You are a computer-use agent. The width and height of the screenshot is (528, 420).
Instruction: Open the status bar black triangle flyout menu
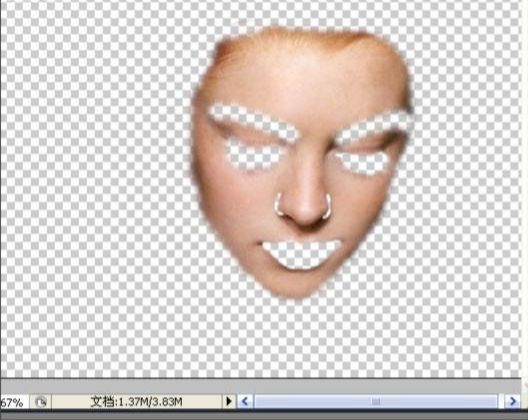pyautogui.click(x=229, y=401)
